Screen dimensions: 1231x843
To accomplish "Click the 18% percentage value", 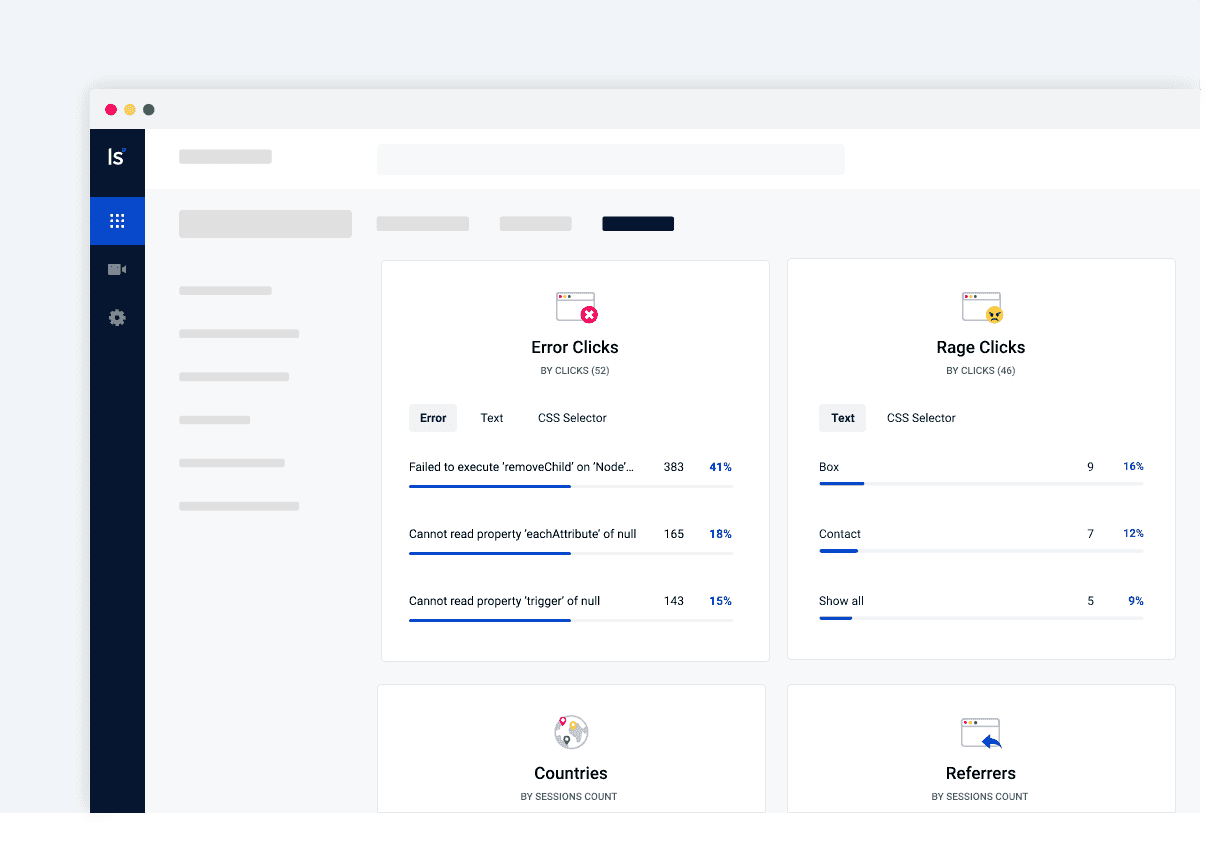I will coord(721,534).
